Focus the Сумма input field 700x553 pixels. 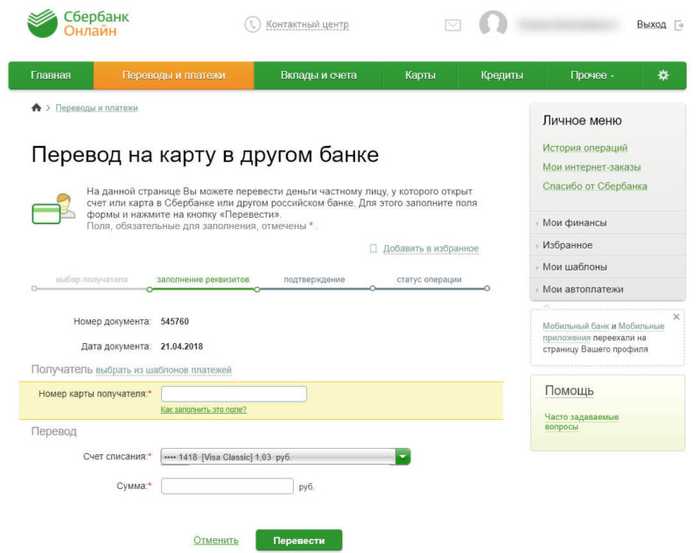click(x=227, y=486)
